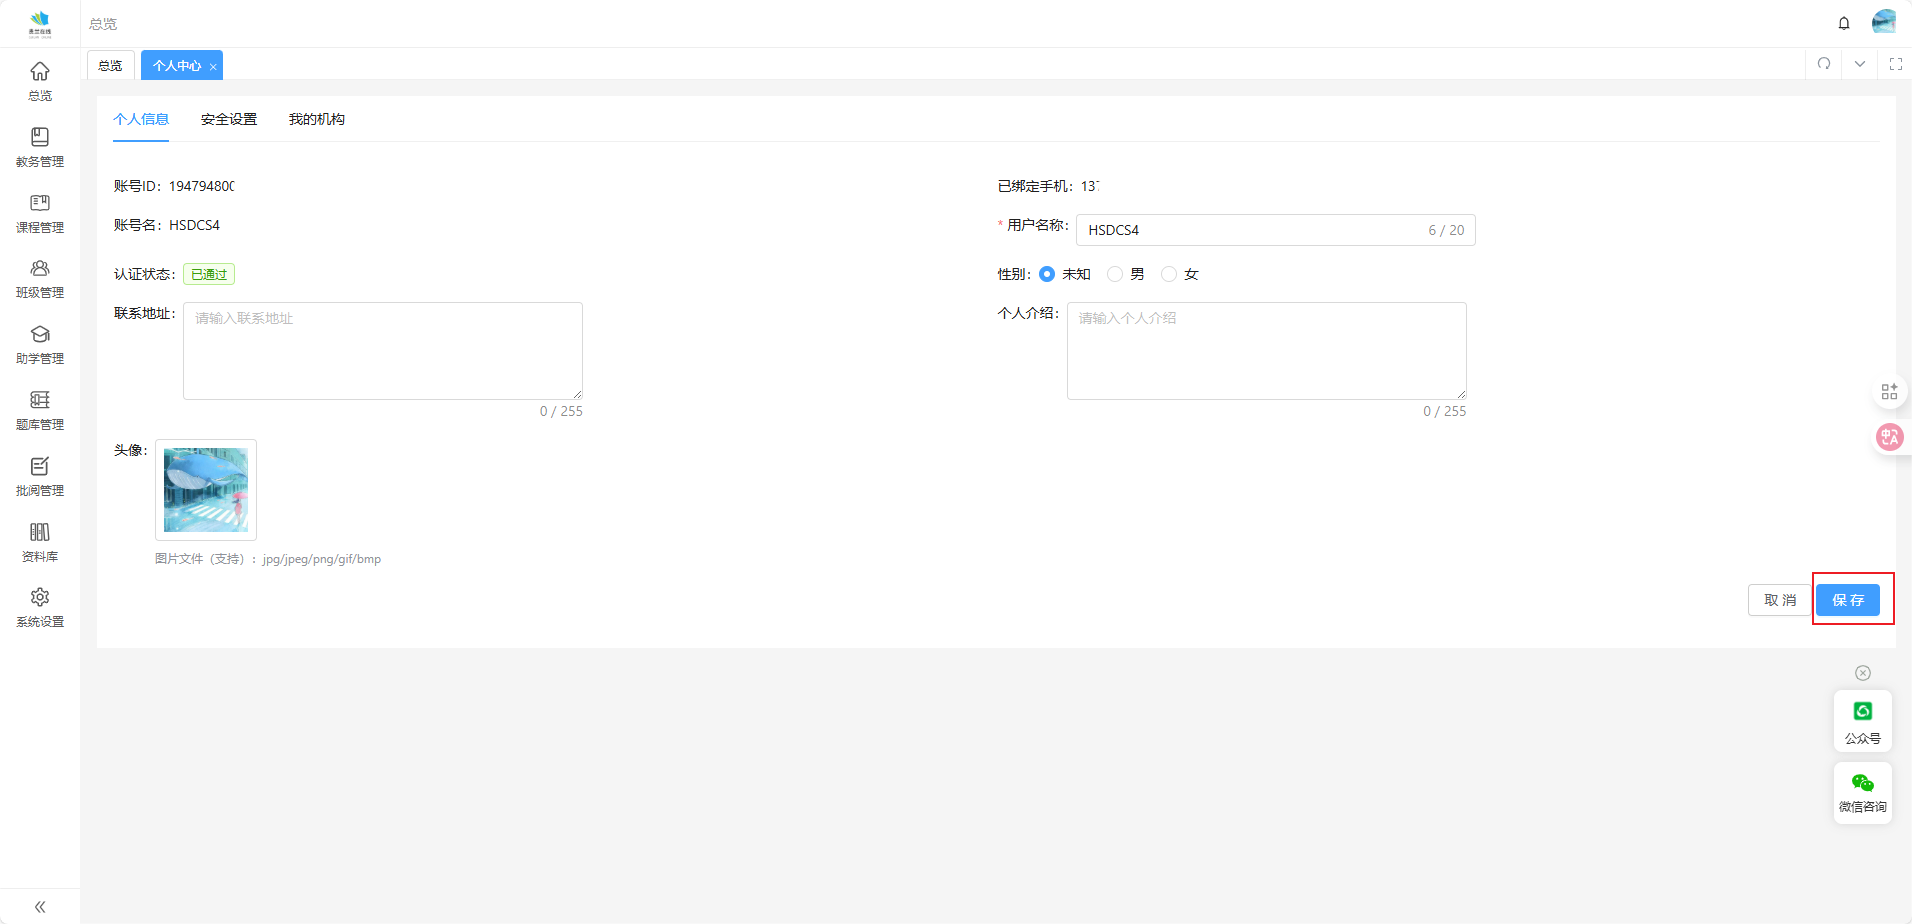Collapse the left sidebar with double chevron
The image size is (1912, 924).
point(40,907)
